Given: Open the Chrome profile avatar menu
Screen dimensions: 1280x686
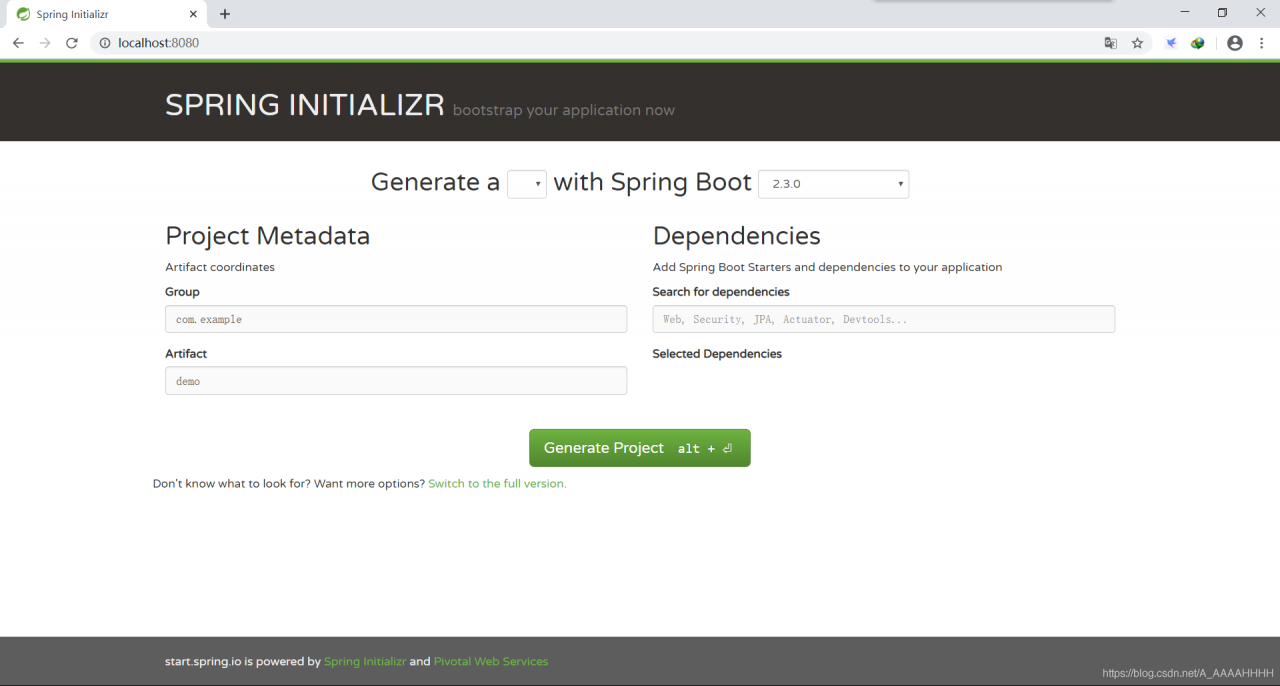Looking at the screenshot, I should 1235,43.
